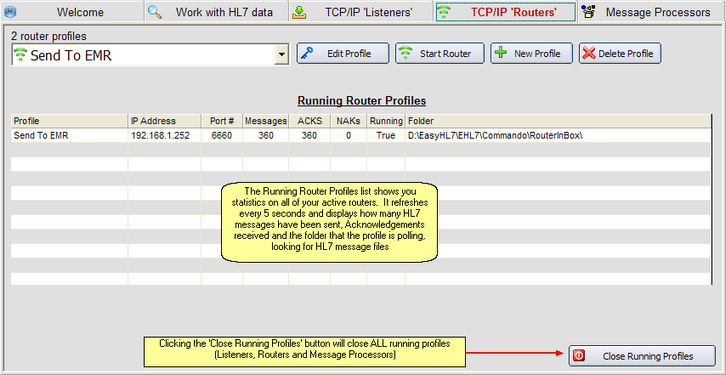Click the Close Running Profiles button
The width and height of the screenshot is (726, 375).
[x=642, y=356]
